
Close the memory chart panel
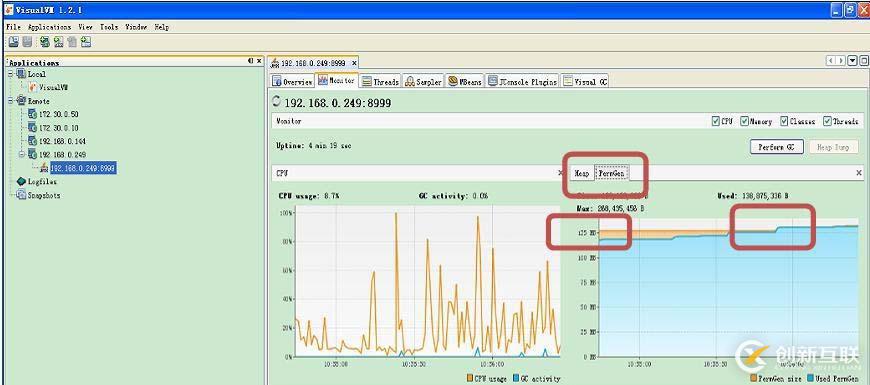click(859, 173)
